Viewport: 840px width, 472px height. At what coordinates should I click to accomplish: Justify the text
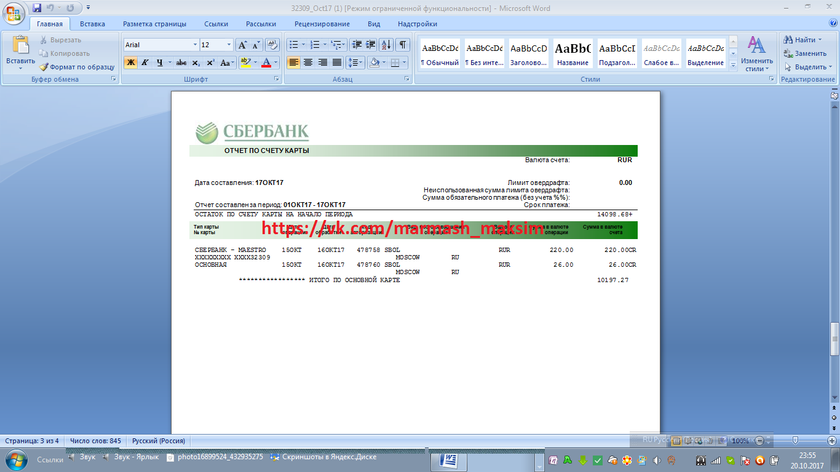point(336,63)
